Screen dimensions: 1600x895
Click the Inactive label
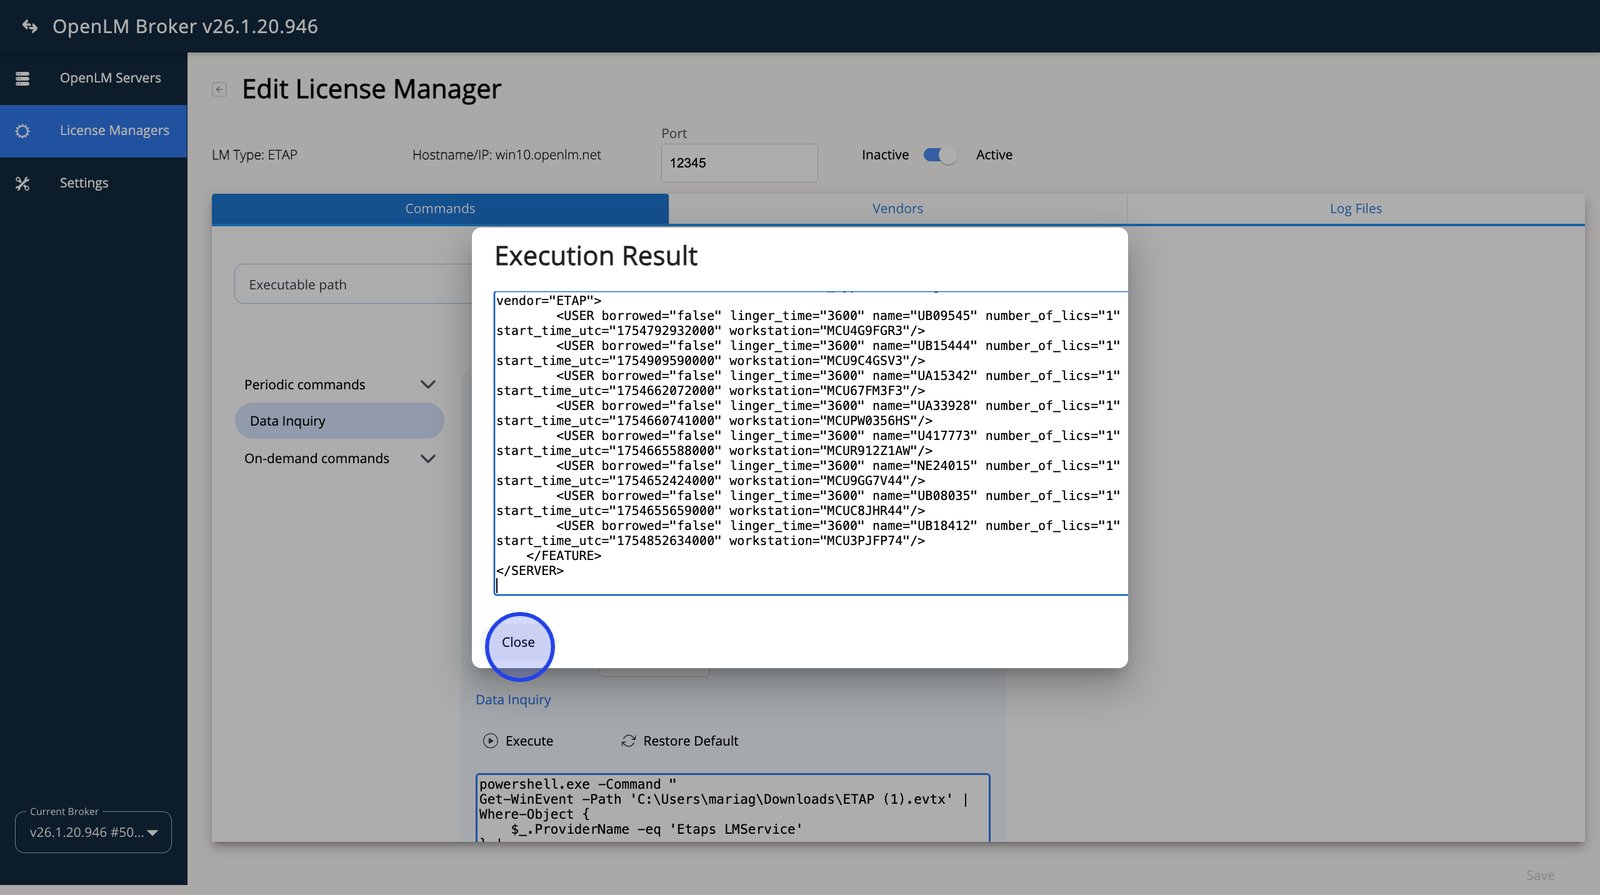tap(885, 155)
